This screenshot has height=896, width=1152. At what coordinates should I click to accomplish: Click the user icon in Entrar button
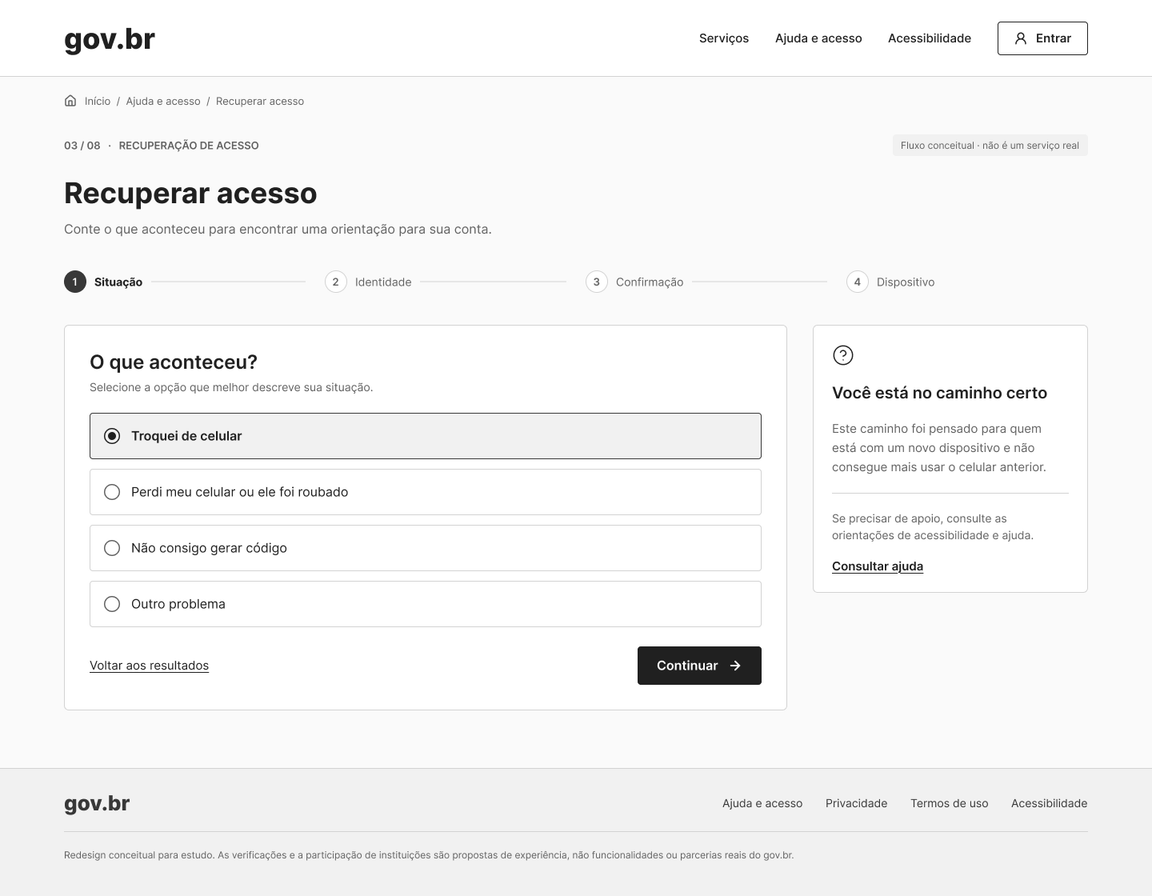[1020, 38]
